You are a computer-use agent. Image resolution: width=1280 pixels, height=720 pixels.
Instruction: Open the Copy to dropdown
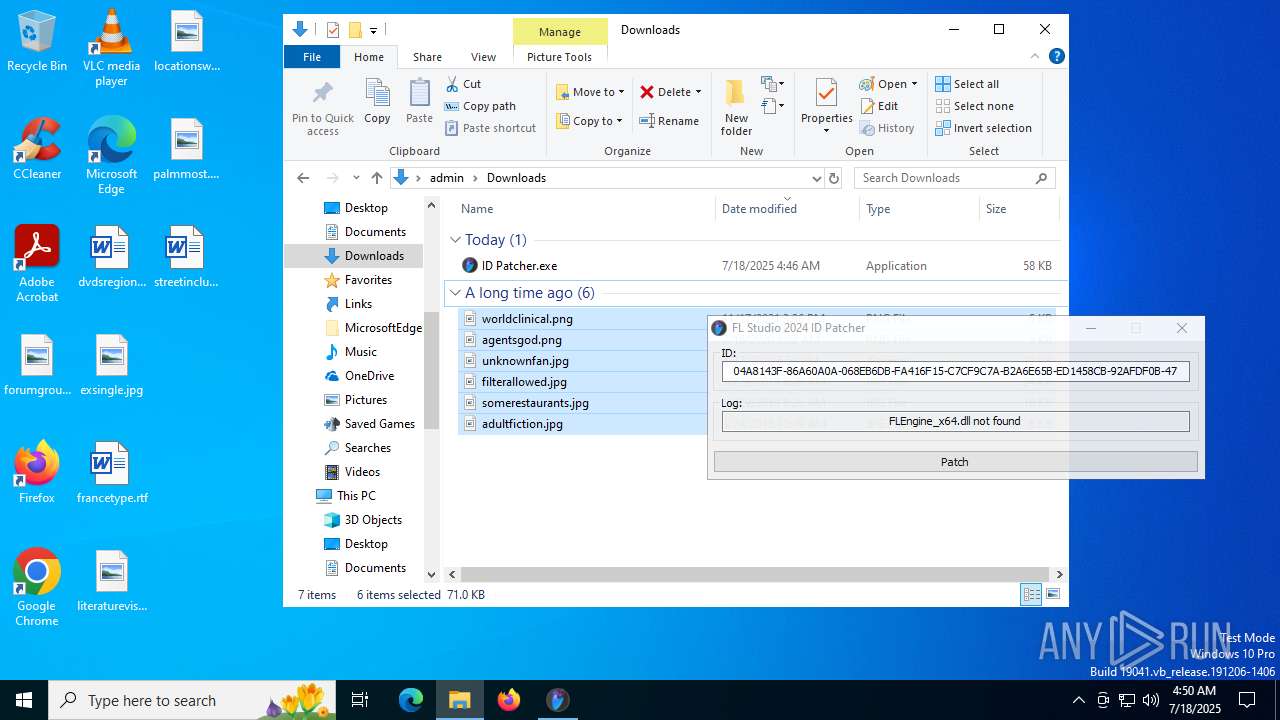coord(590,121)
